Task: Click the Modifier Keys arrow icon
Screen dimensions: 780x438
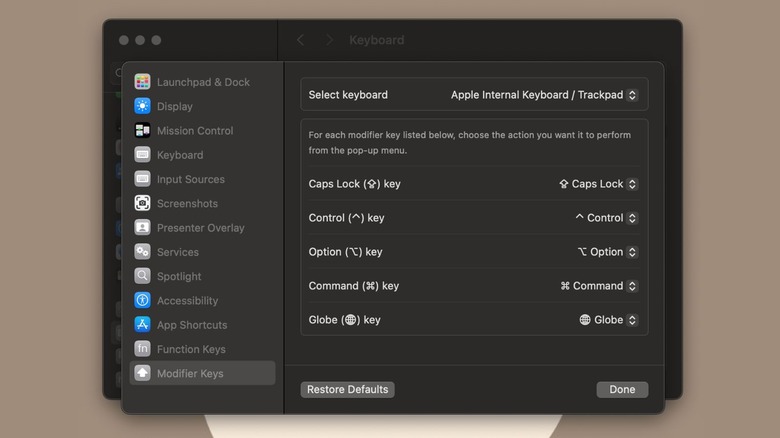Action: (142, 373)
